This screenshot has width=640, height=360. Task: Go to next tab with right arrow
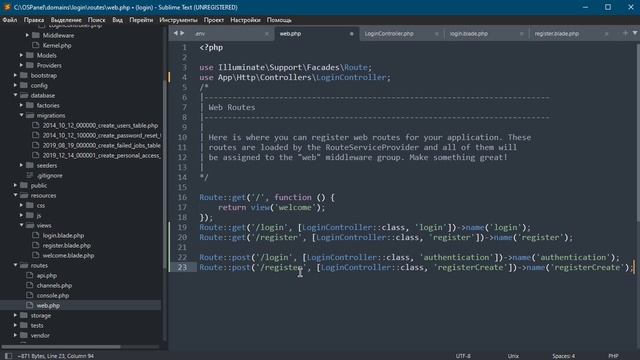point(182,33)
